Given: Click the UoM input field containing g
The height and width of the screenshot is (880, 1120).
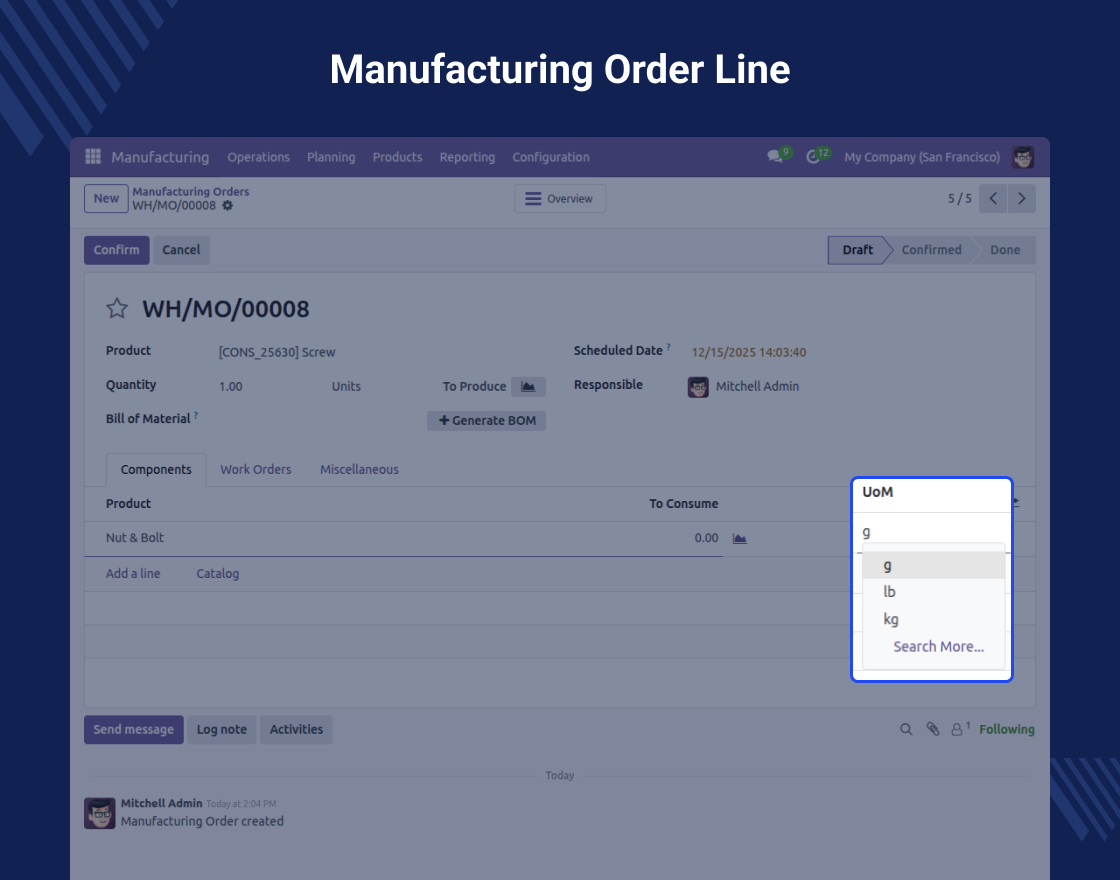Looking at the screenshot, I should (931, 532).
